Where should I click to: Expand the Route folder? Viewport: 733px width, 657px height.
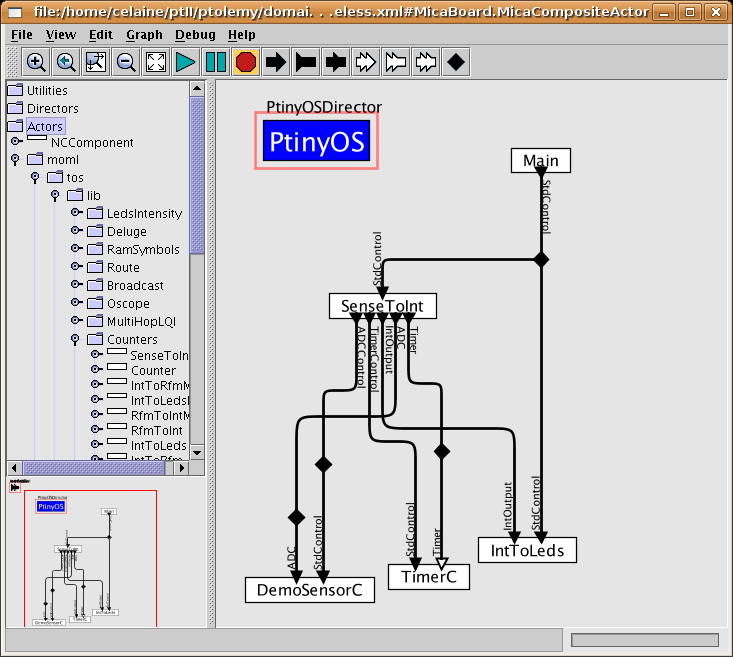[x=76, y=267]
